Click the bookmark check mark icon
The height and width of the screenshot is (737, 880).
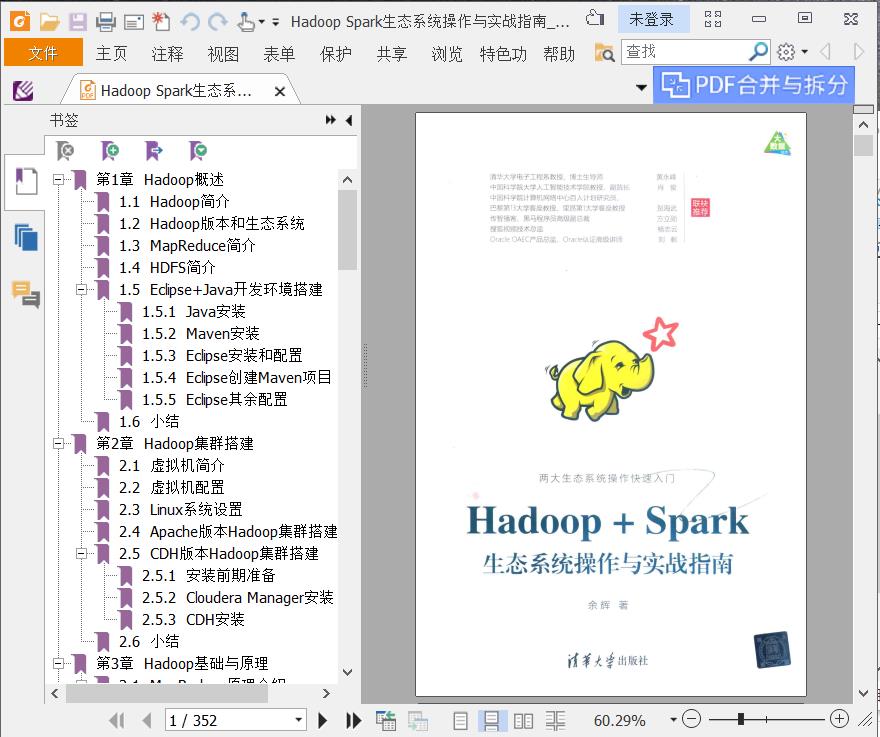click(x=198, y=150)
